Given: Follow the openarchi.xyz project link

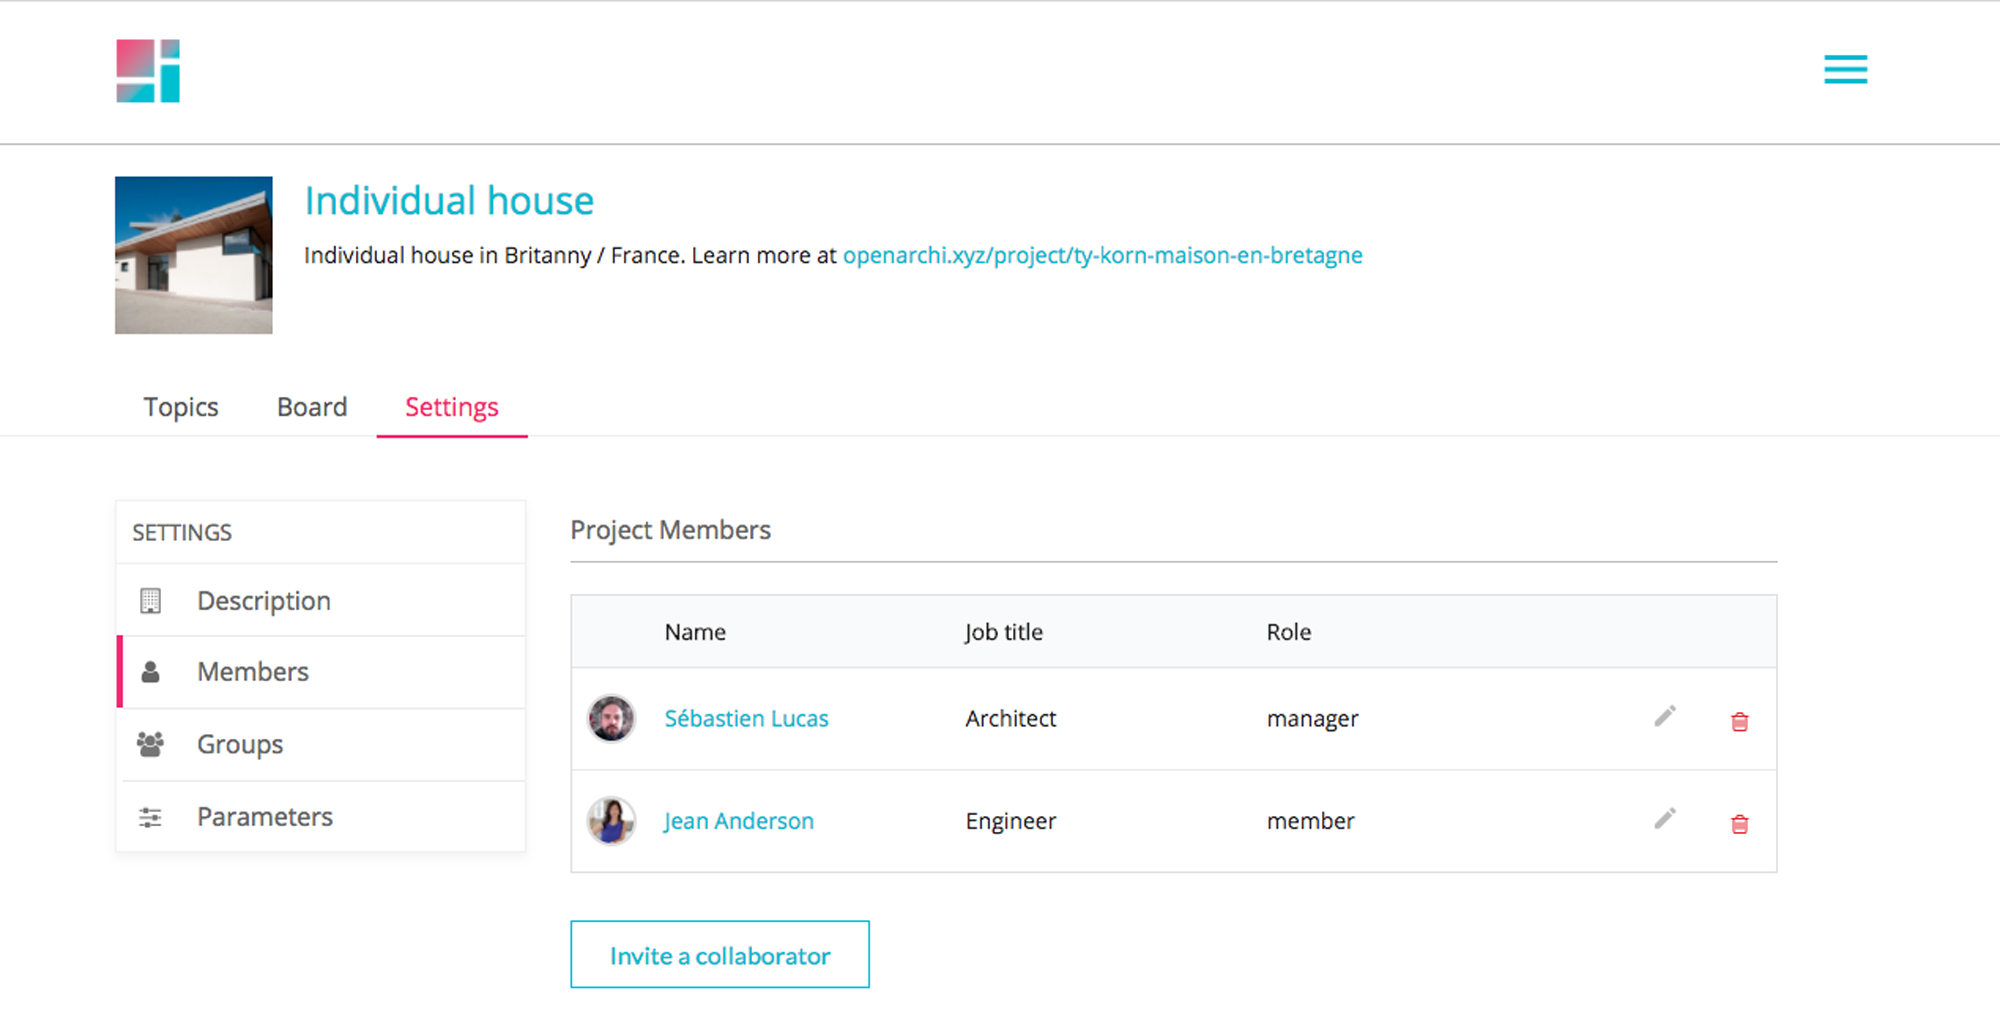Looking at the screenshot, I should pyautogui.click(x=1102, y=255).
